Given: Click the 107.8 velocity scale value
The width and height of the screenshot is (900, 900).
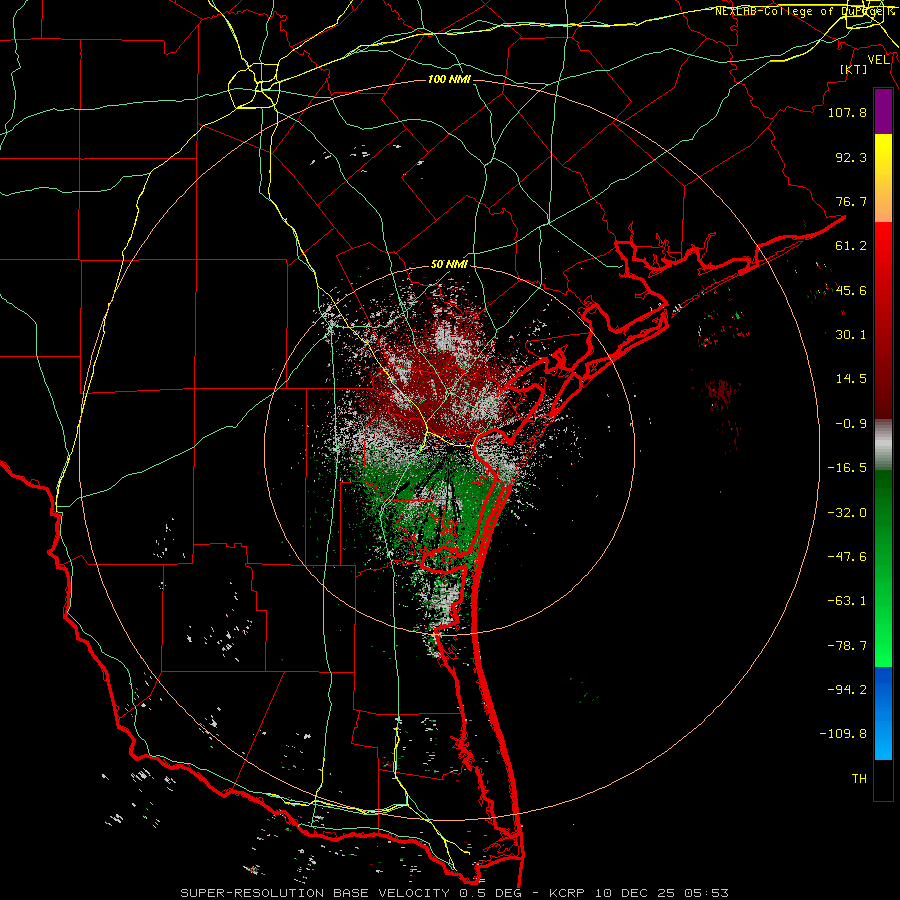Looking at the screenshot, I should click(x=847, y=112).
